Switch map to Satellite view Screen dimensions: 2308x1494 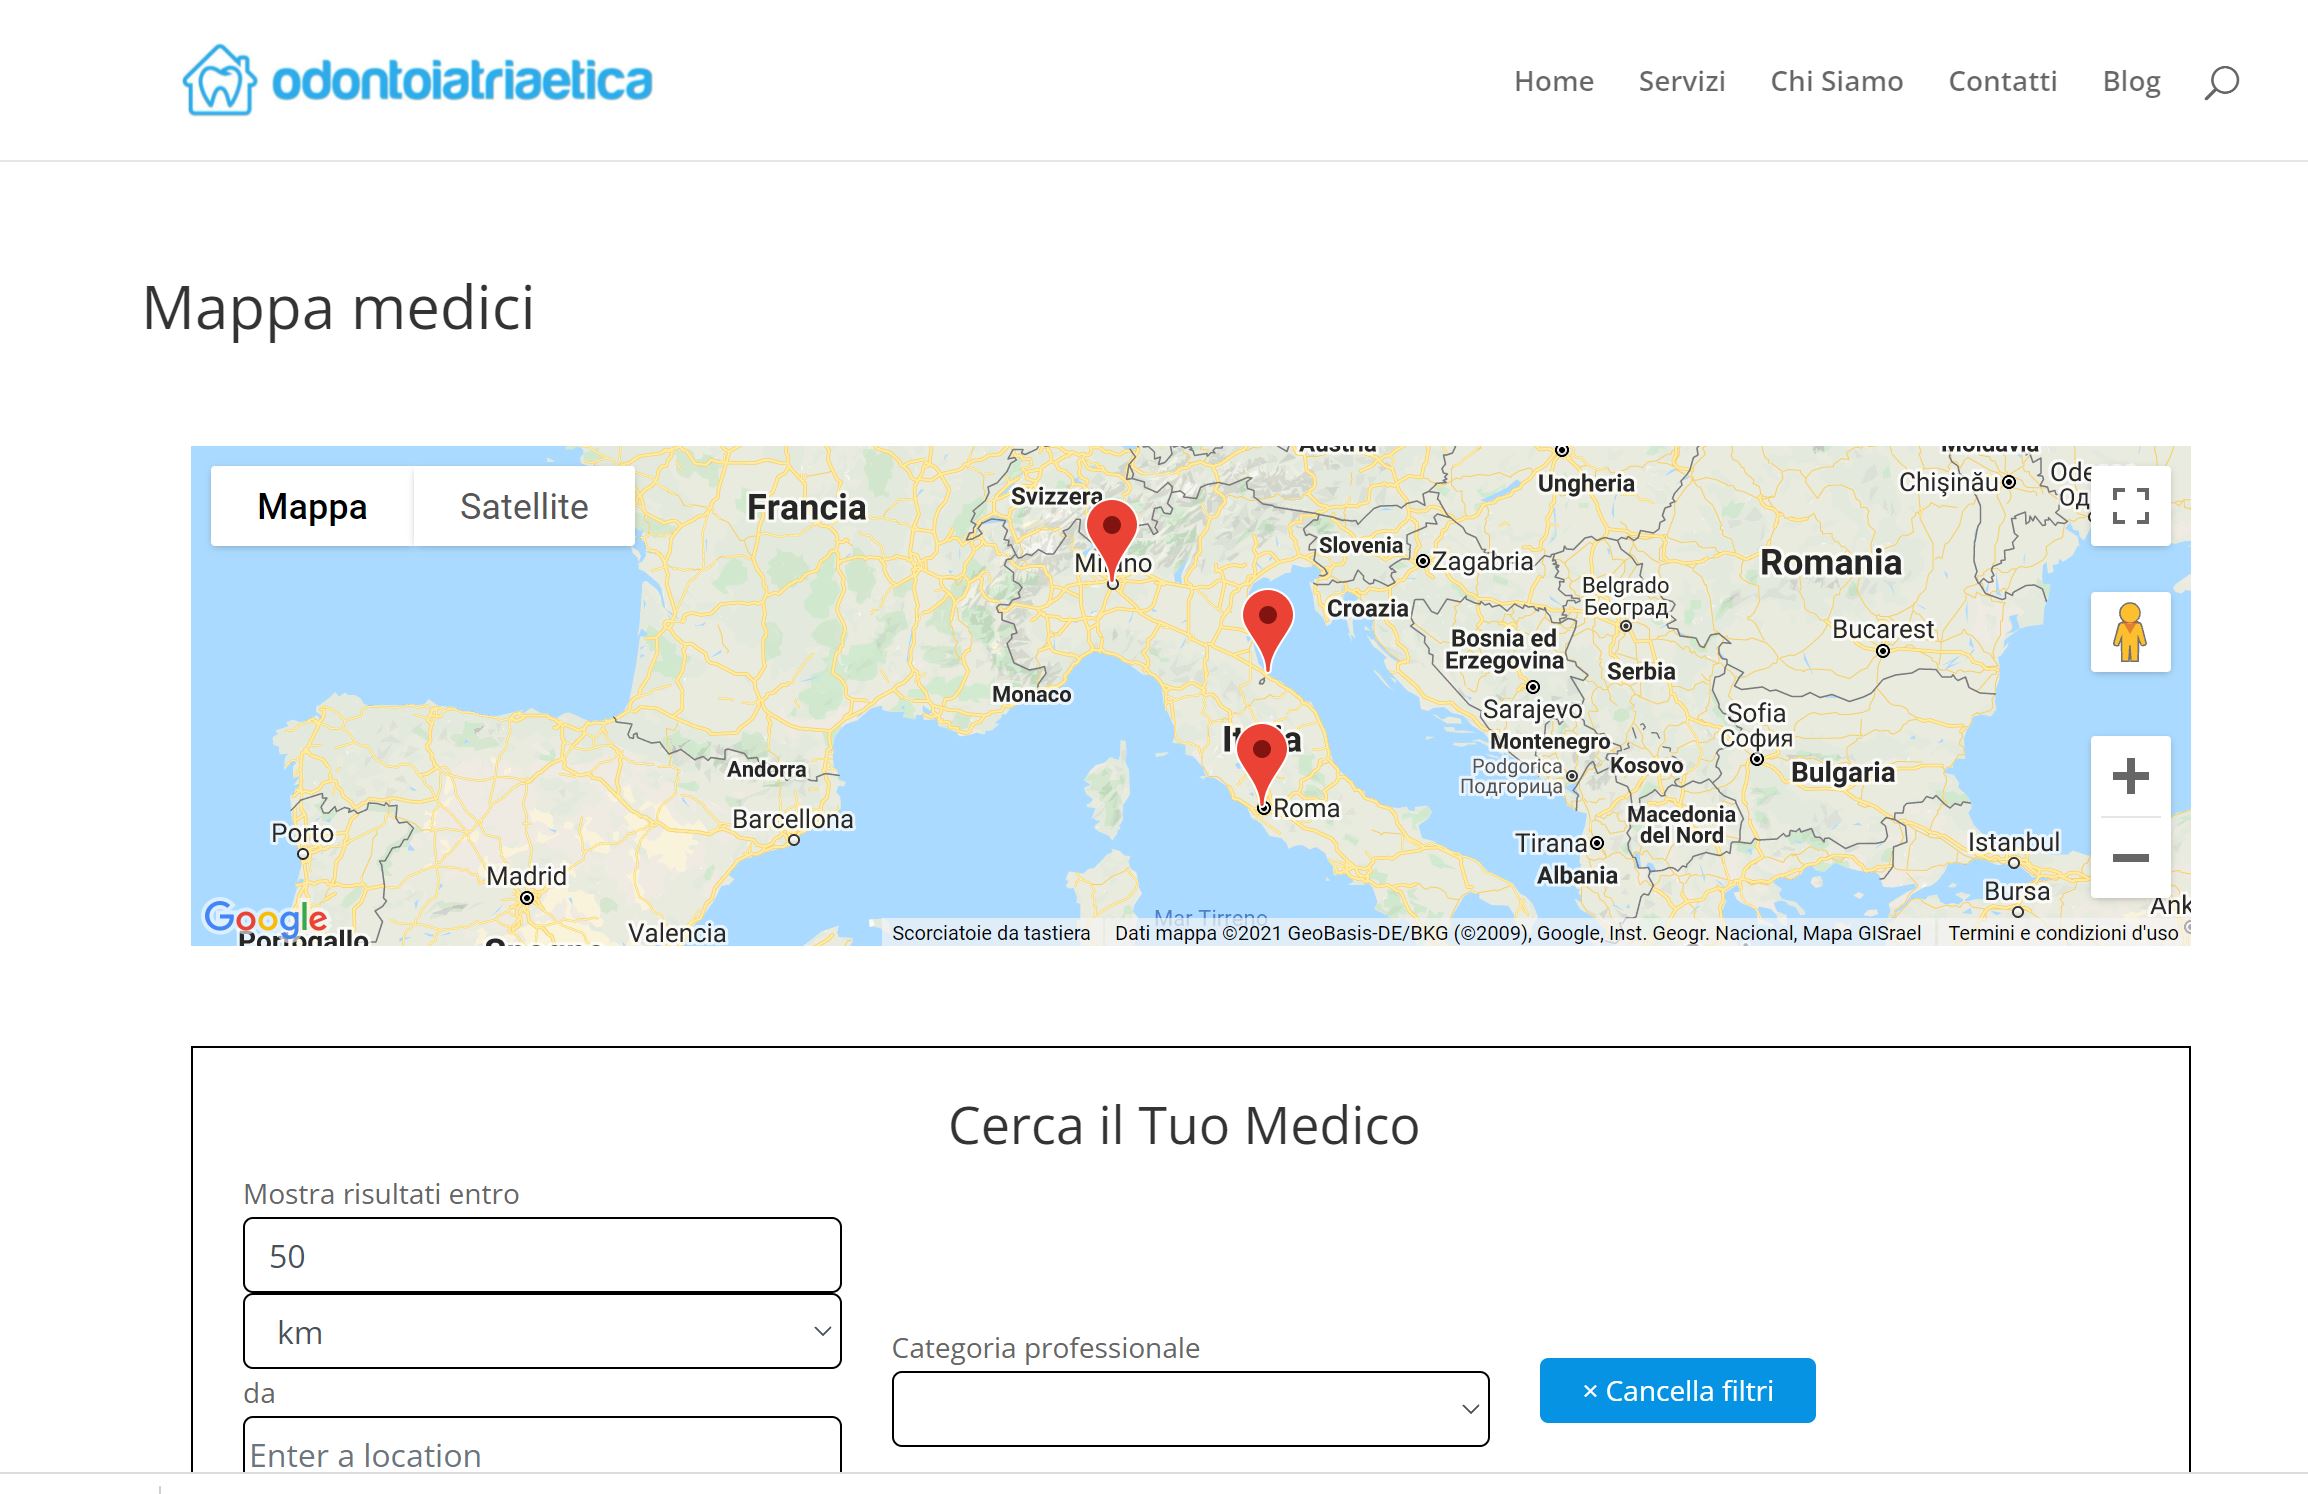[x=524, y=506]
